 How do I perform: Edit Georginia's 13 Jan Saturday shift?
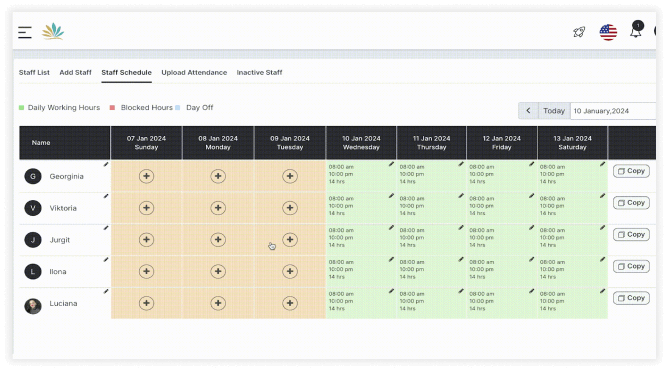[x=602, y=164]
